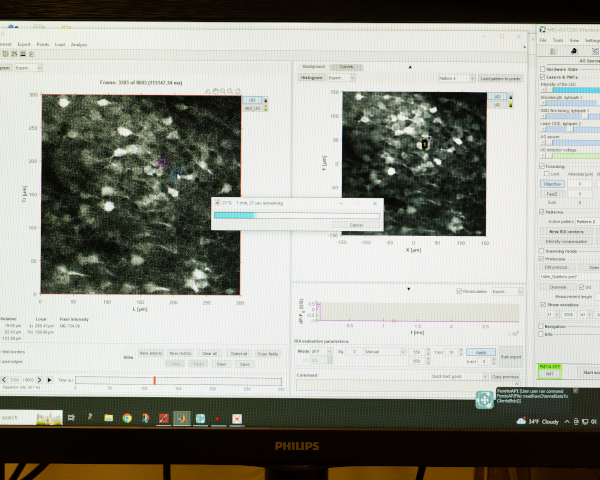Open the Export menu in the menu bar
Viewport: 600px width, 480px height.
24,44
